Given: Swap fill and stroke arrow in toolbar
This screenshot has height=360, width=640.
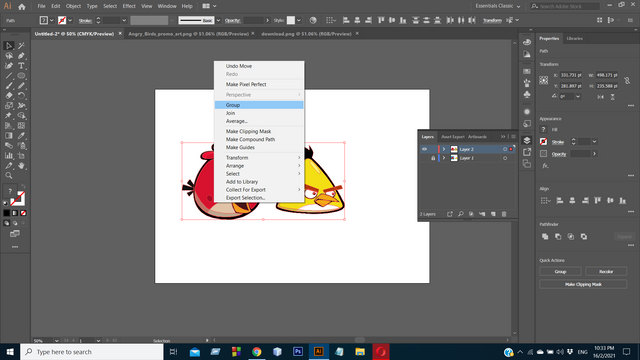Looking at the screenshot, I should 23,187.
